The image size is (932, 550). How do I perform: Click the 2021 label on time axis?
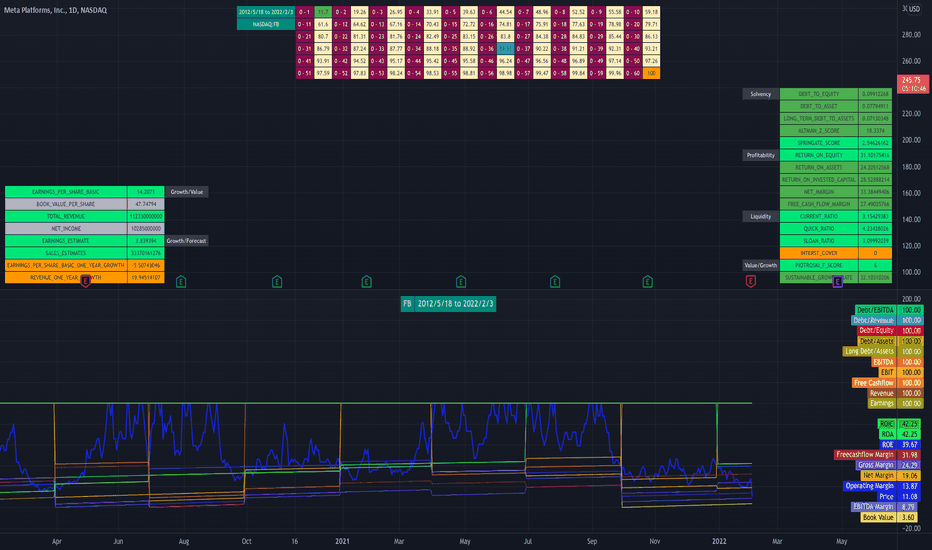coord(342,541)
